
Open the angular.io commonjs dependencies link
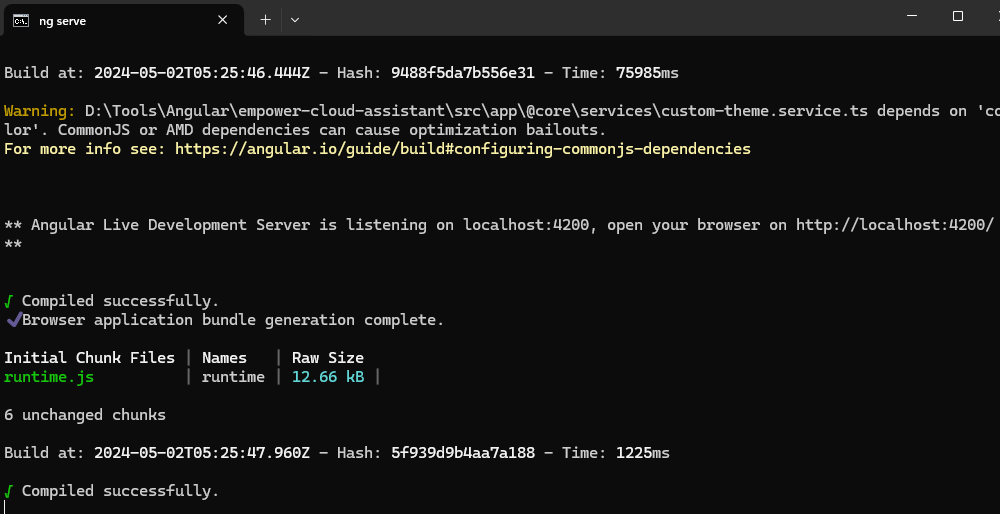(x=462, y=149)
